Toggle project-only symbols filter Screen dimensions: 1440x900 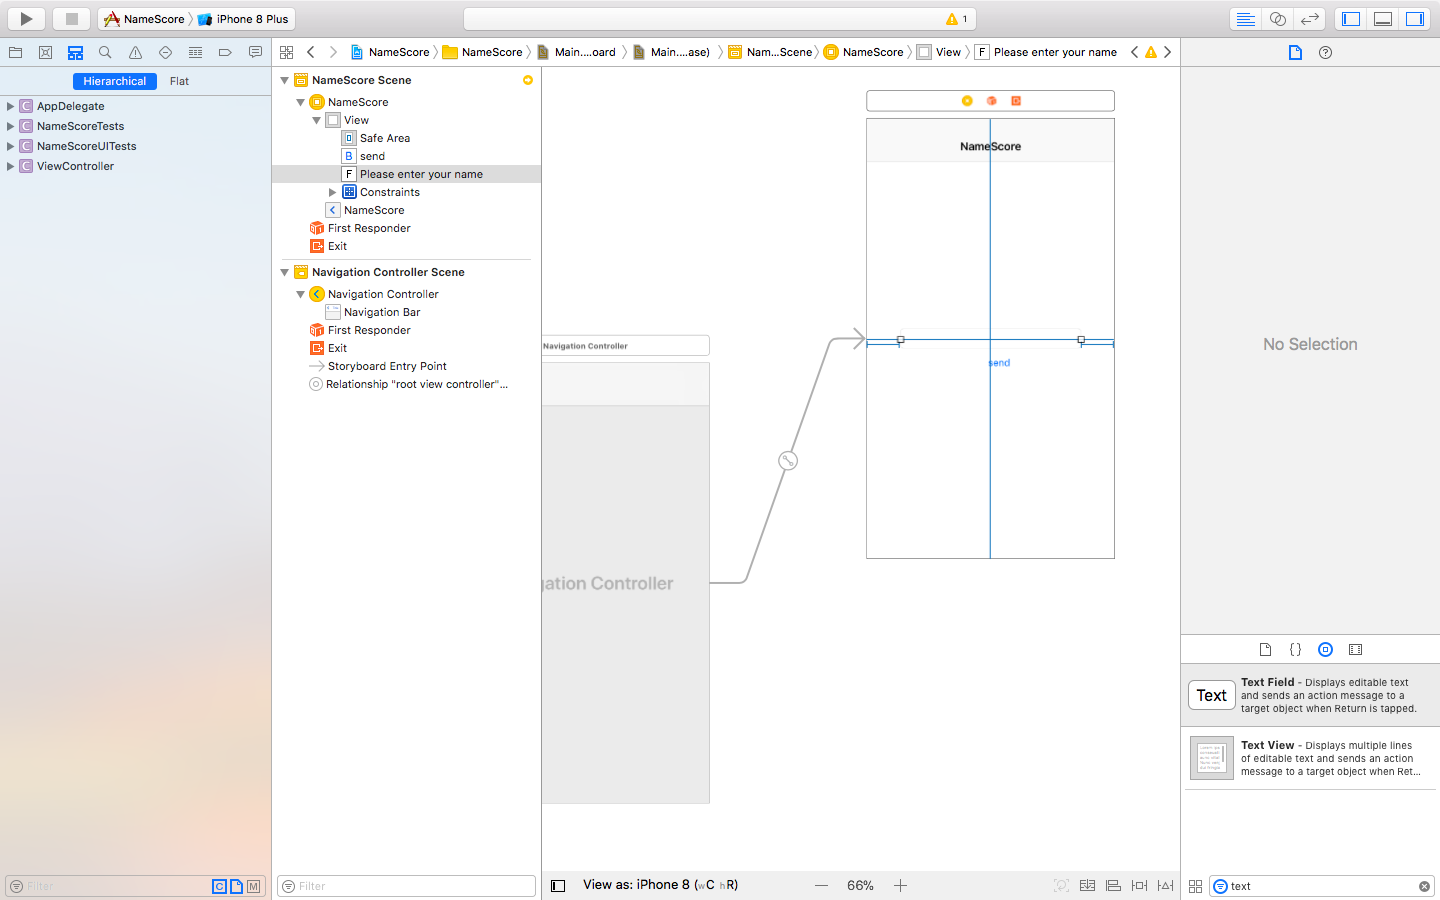(236, 886)
